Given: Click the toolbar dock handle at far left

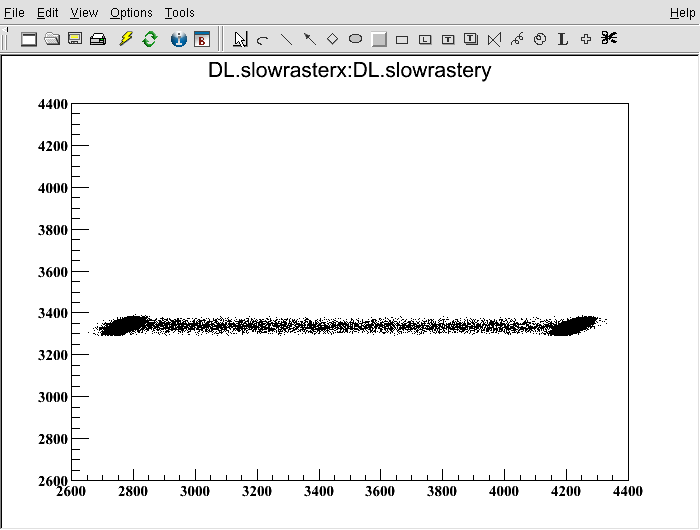Looking at the screenshot, I should tap(5, 38).
